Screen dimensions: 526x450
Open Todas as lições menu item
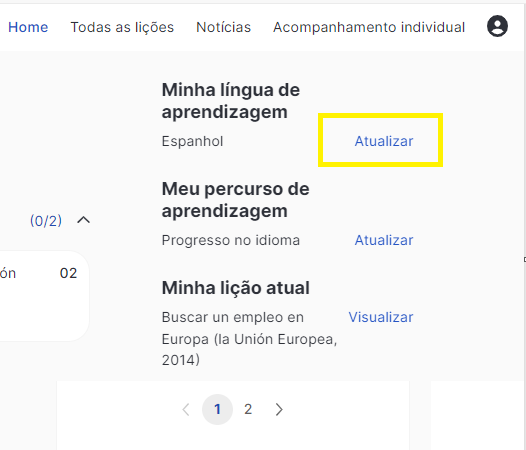[122, 27]
